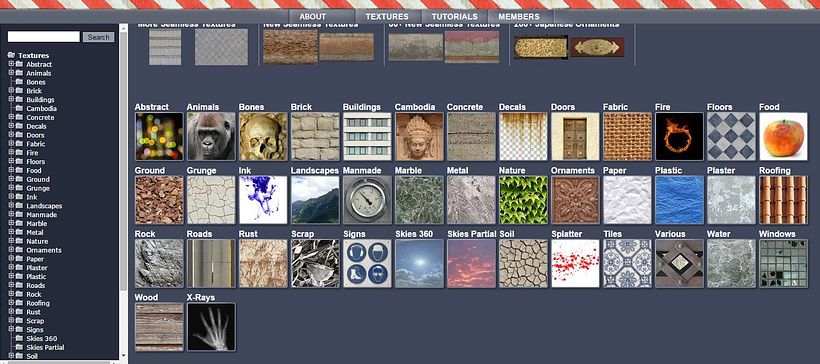Open the TUTORIALS menu tab

tap(454, 16)
